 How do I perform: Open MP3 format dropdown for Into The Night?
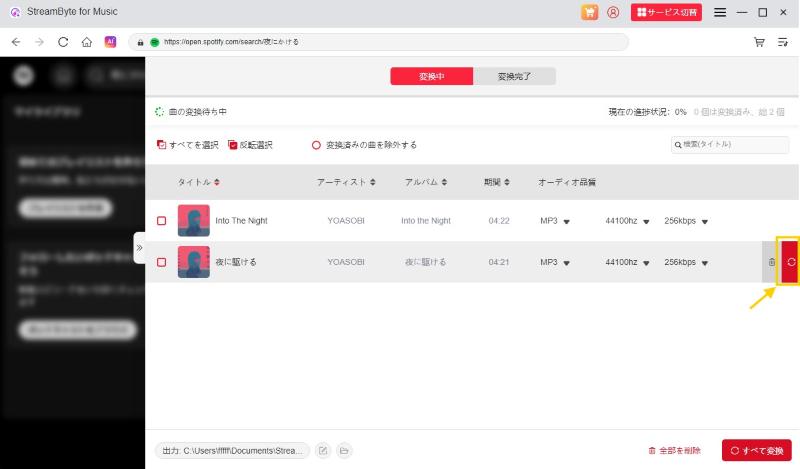click(x=555, y=221)
